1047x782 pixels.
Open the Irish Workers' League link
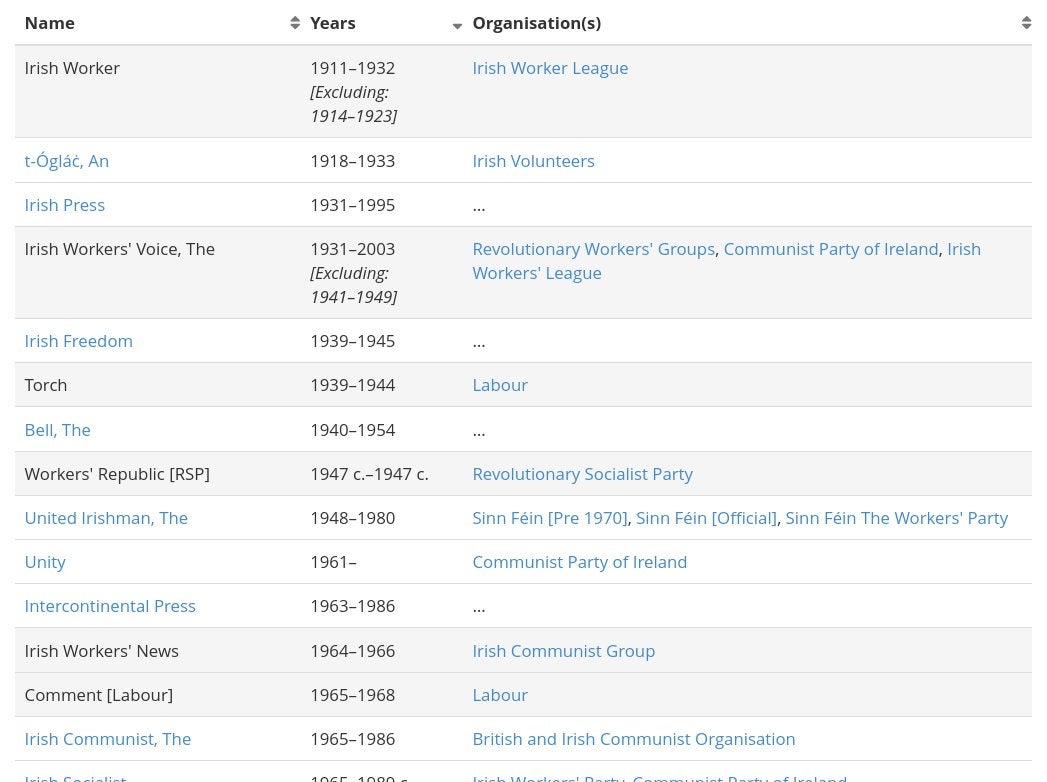pos(726,261)
